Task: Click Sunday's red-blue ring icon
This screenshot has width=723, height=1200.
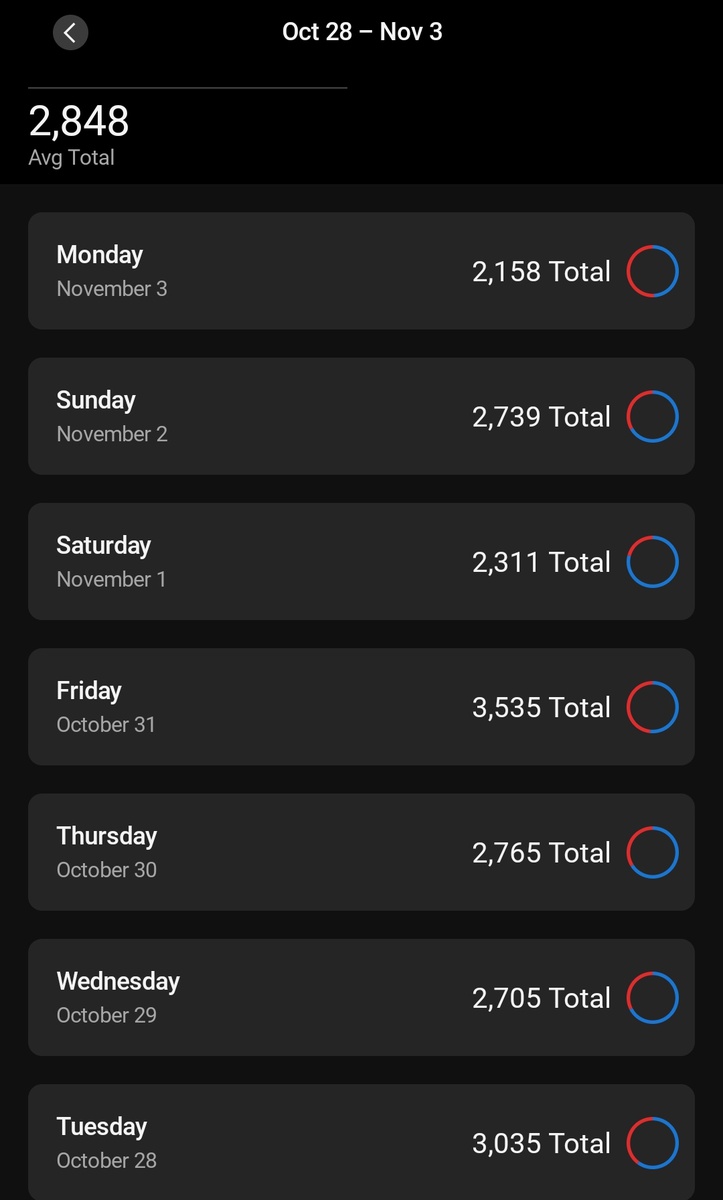Action: 652,417
